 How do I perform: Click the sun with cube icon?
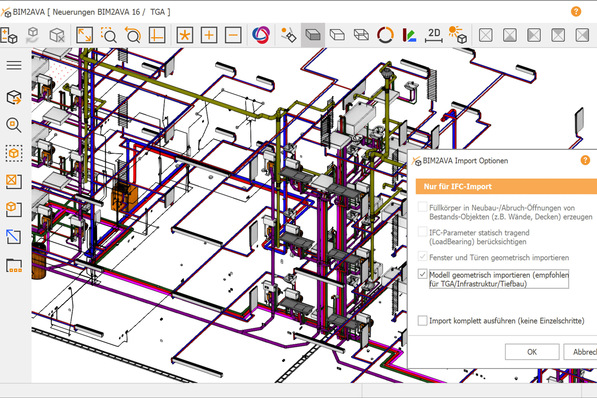(458, 35)
